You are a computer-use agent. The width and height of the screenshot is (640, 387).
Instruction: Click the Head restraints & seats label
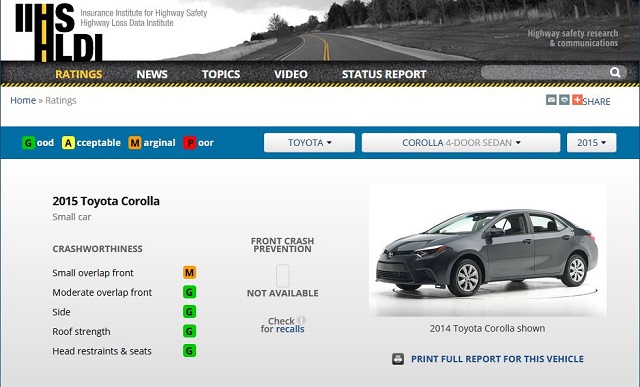(102, 351)
